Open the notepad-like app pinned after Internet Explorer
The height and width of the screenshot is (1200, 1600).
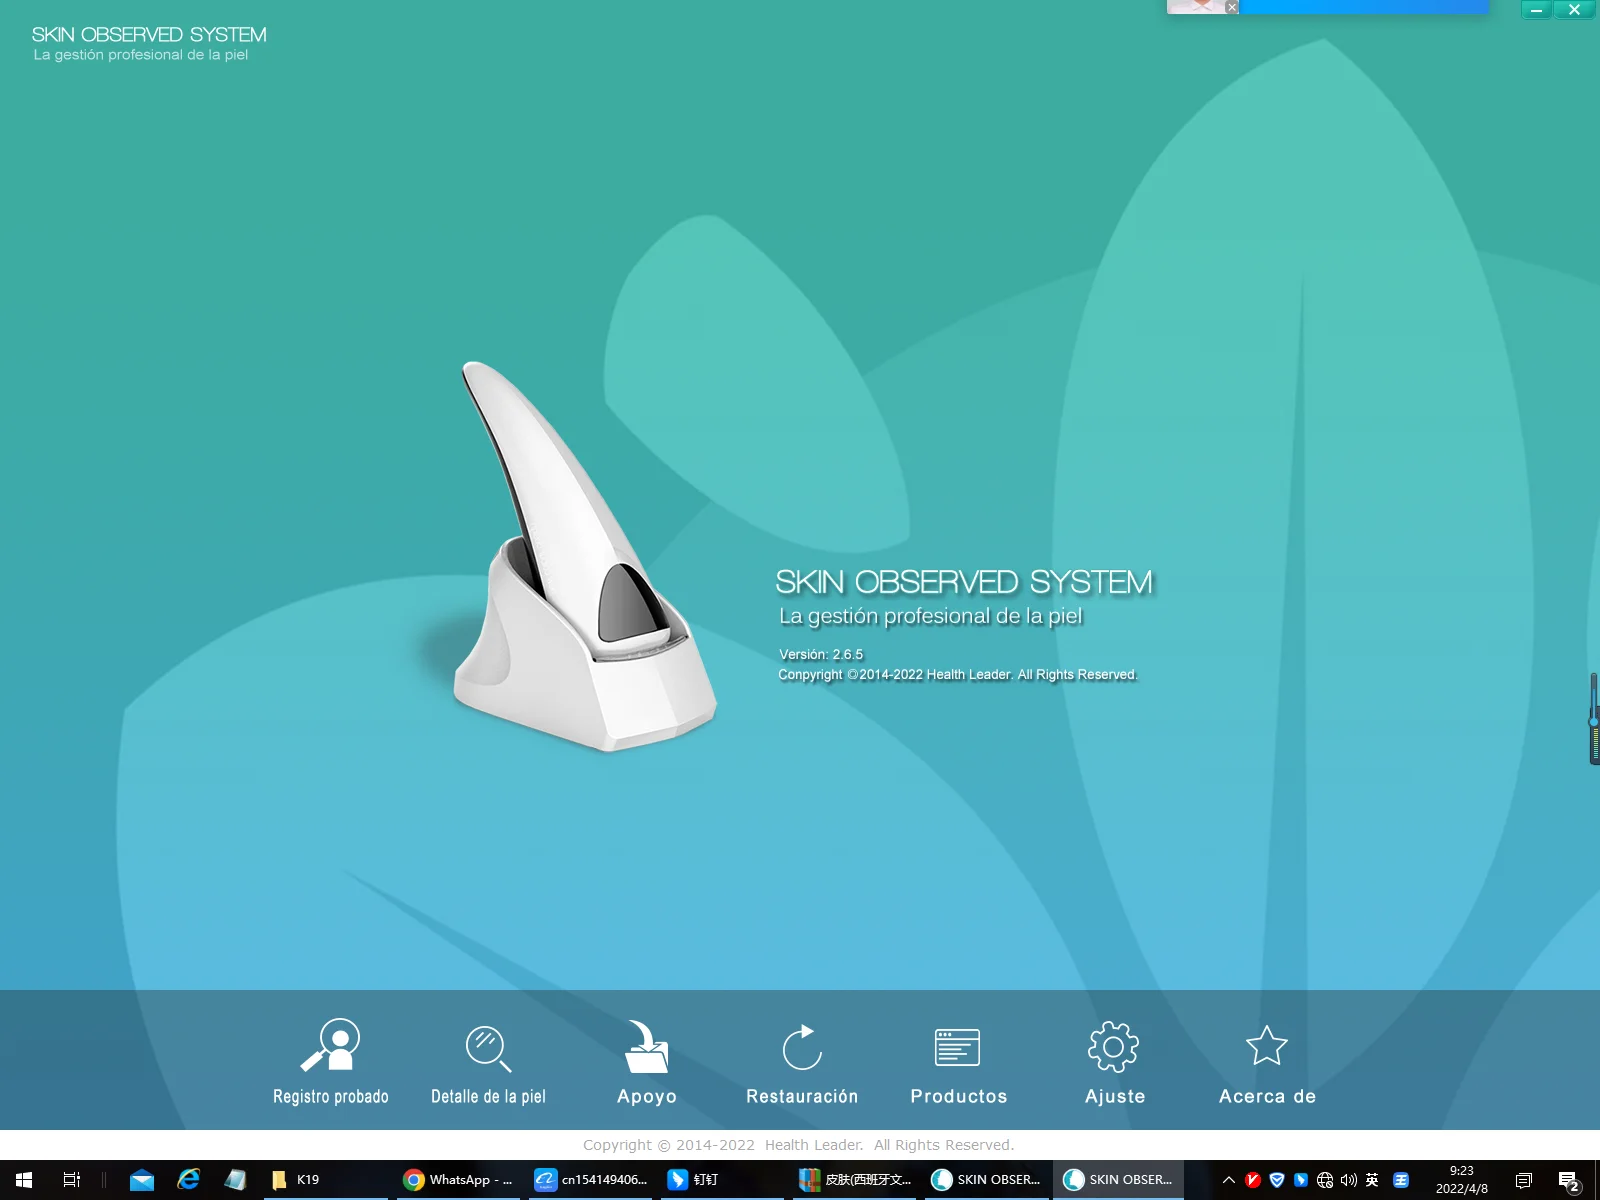235,1180
